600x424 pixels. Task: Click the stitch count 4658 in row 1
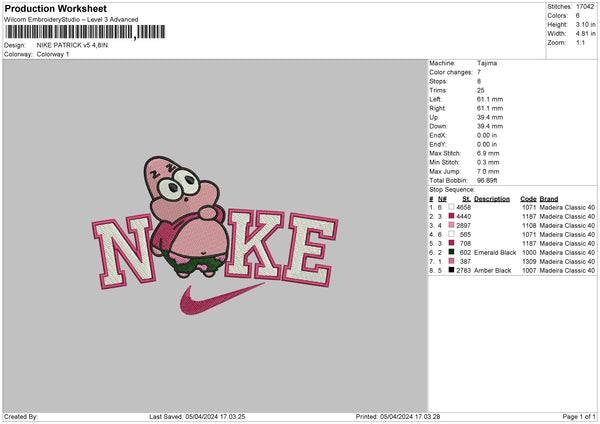pyautogui.click(x=464, y=207)
